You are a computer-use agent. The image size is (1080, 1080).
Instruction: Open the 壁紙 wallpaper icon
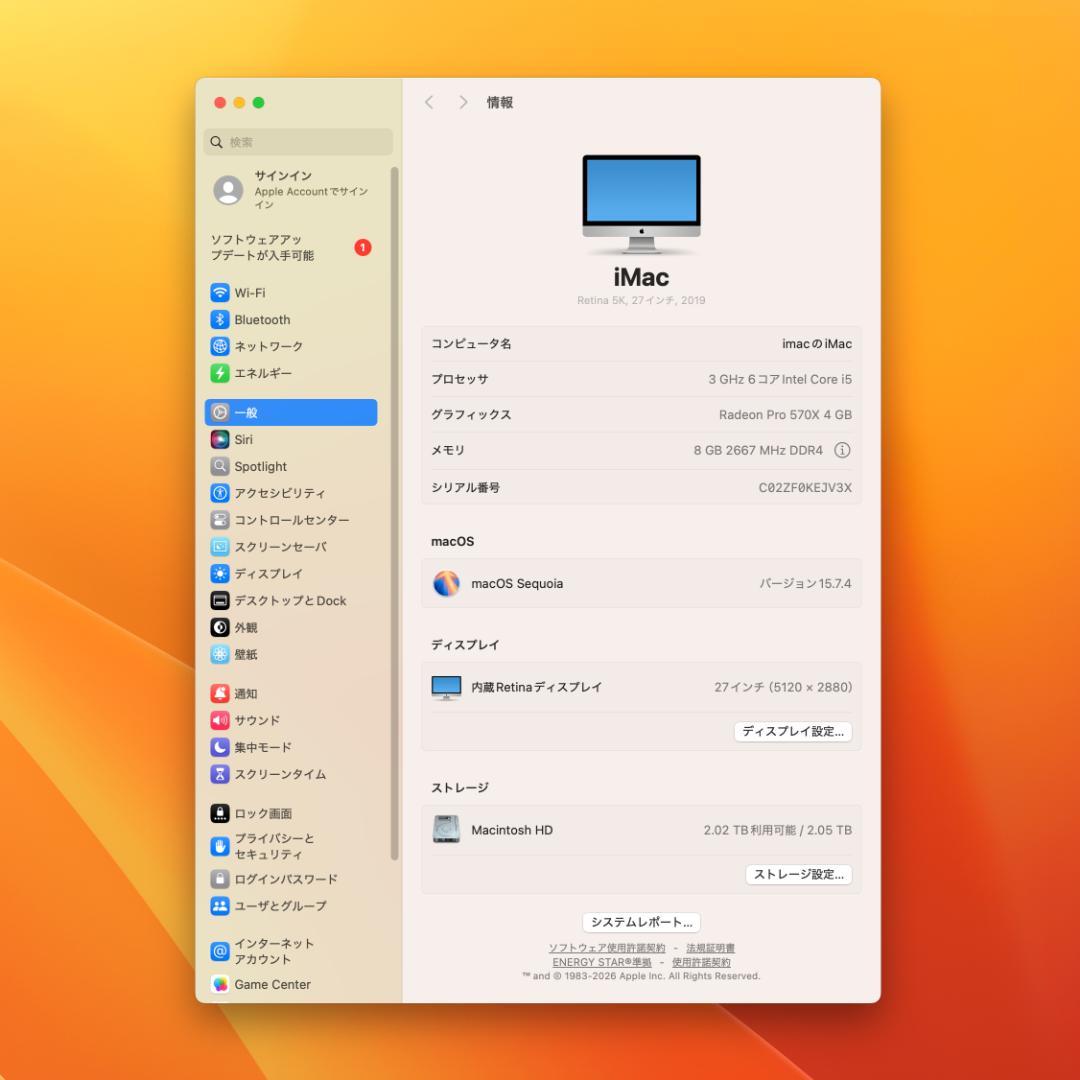[220, 654]
